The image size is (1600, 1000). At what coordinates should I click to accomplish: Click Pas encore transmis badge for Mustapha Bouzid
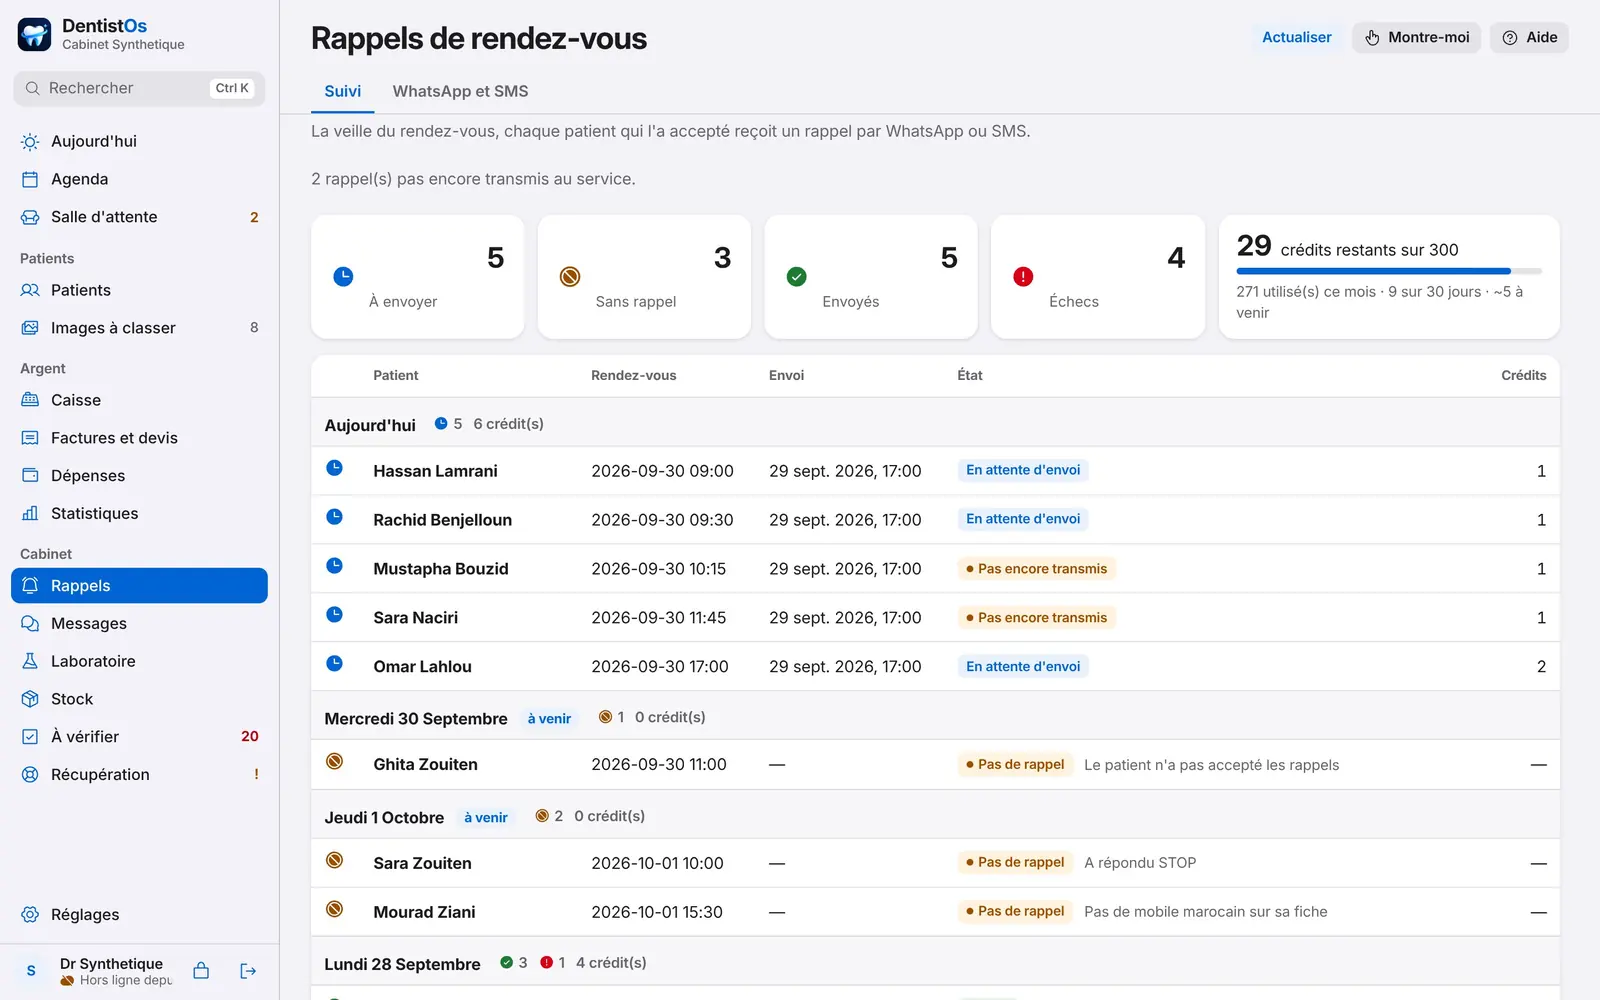point(1036,569)
